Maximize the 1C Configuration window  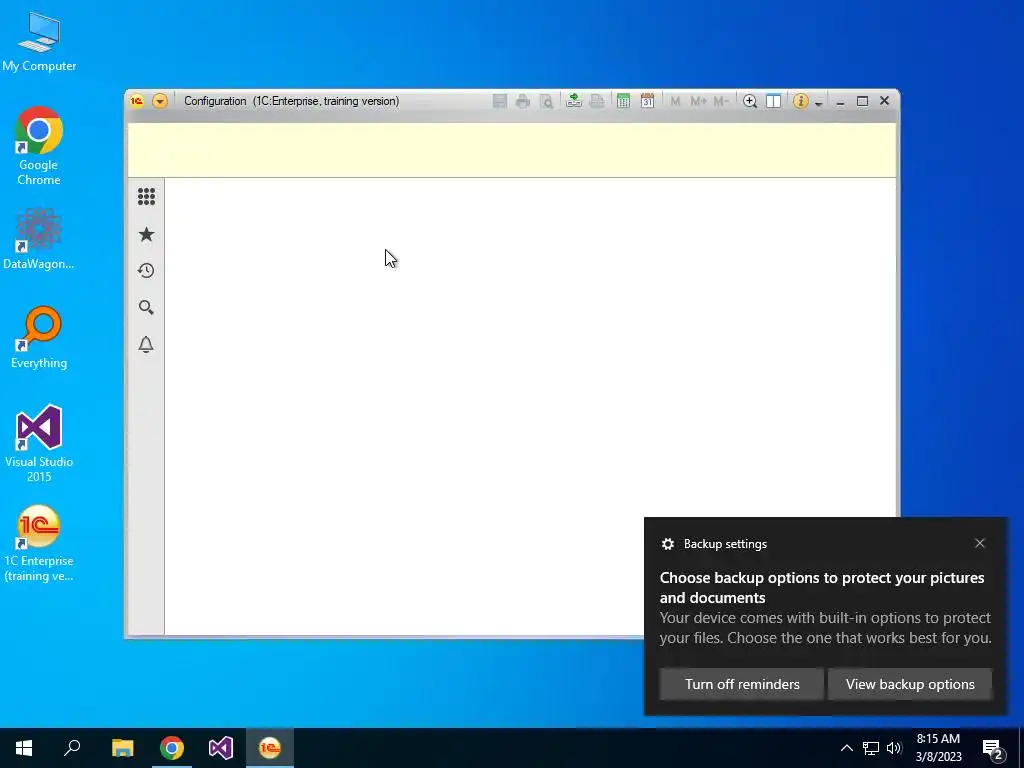point(862,101)
